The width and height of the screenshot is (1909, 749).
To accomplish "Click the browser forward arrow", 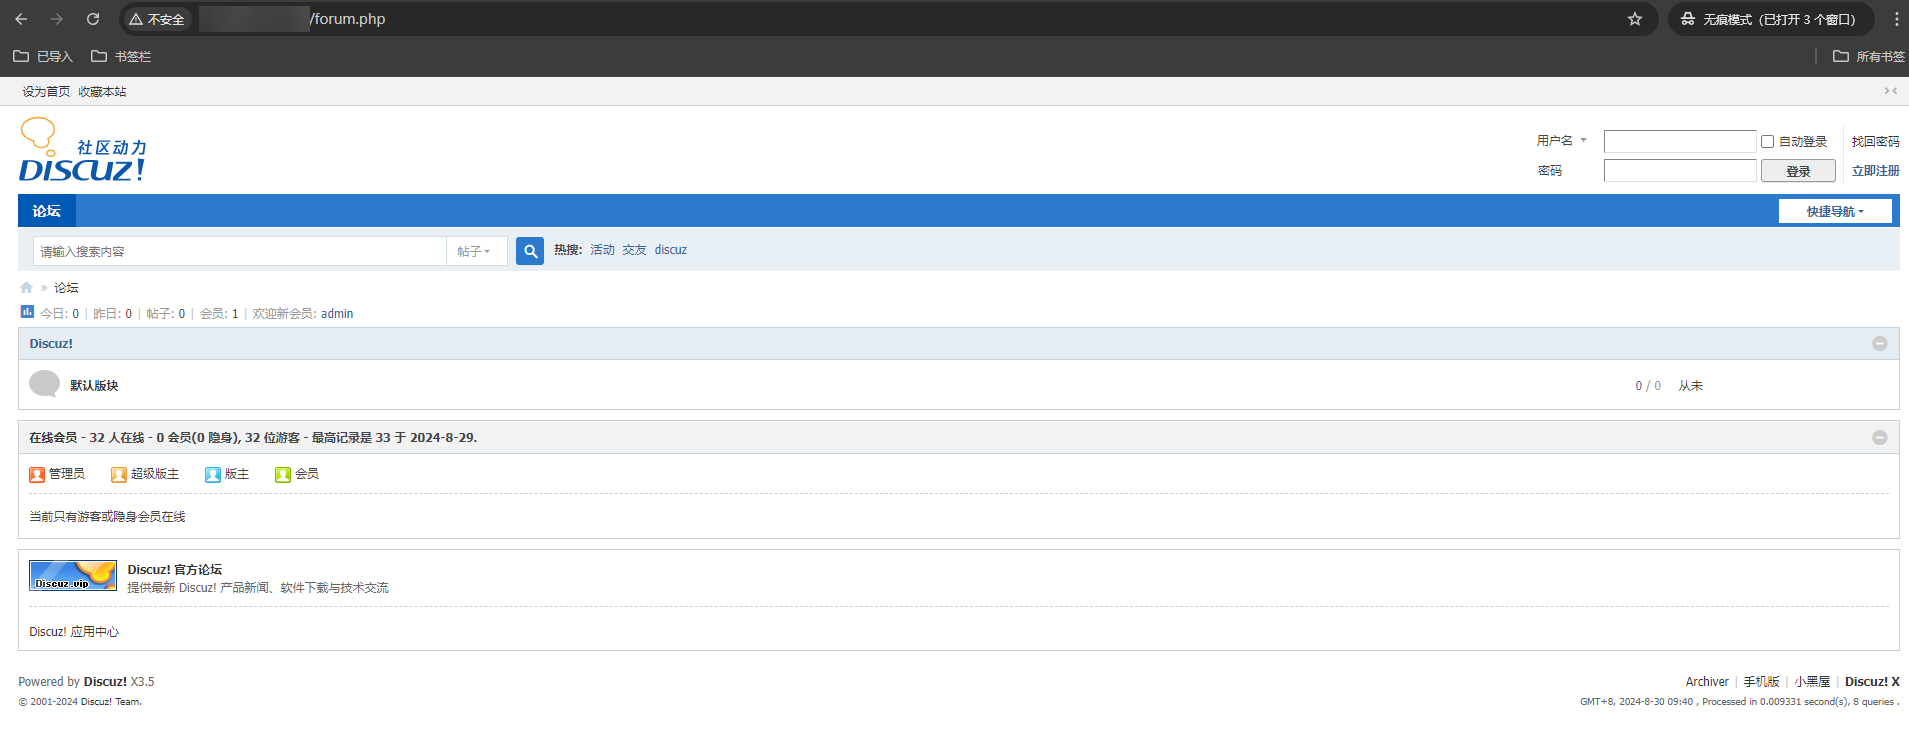I will click(x=57, y=19).
